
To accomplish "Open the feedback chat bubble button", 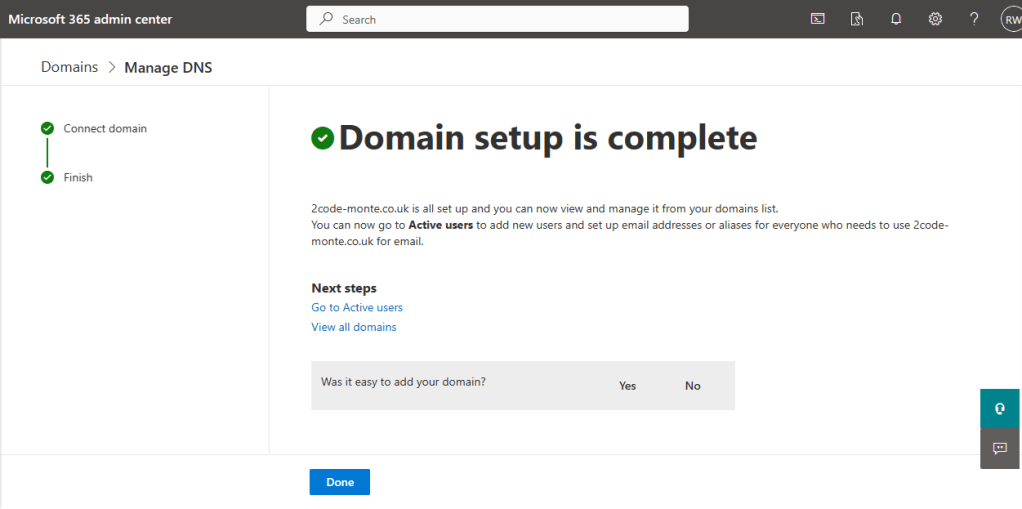I will pos(1000,448).
